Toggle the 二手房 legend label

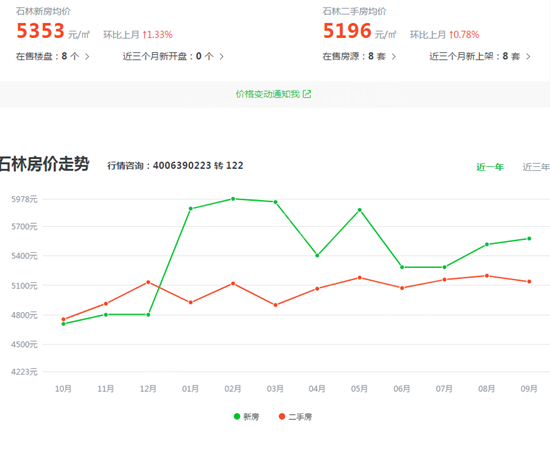click(300, 417)
